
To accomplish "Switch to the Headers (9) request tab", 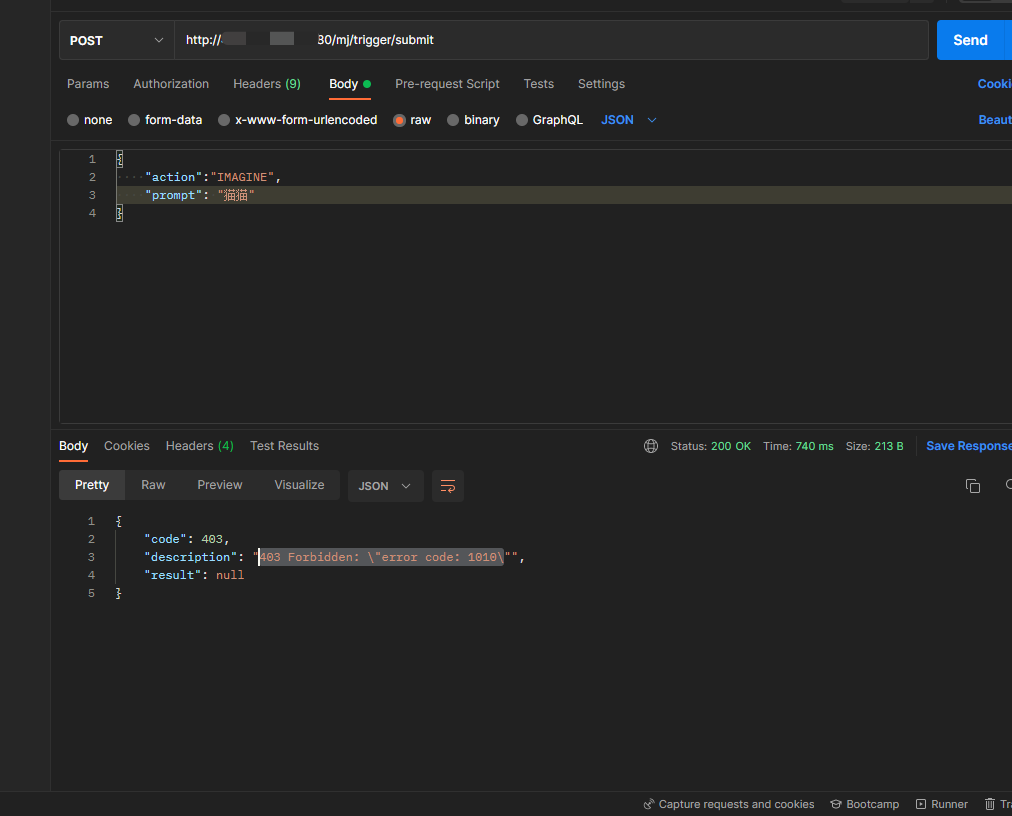I will click(266, 84).
